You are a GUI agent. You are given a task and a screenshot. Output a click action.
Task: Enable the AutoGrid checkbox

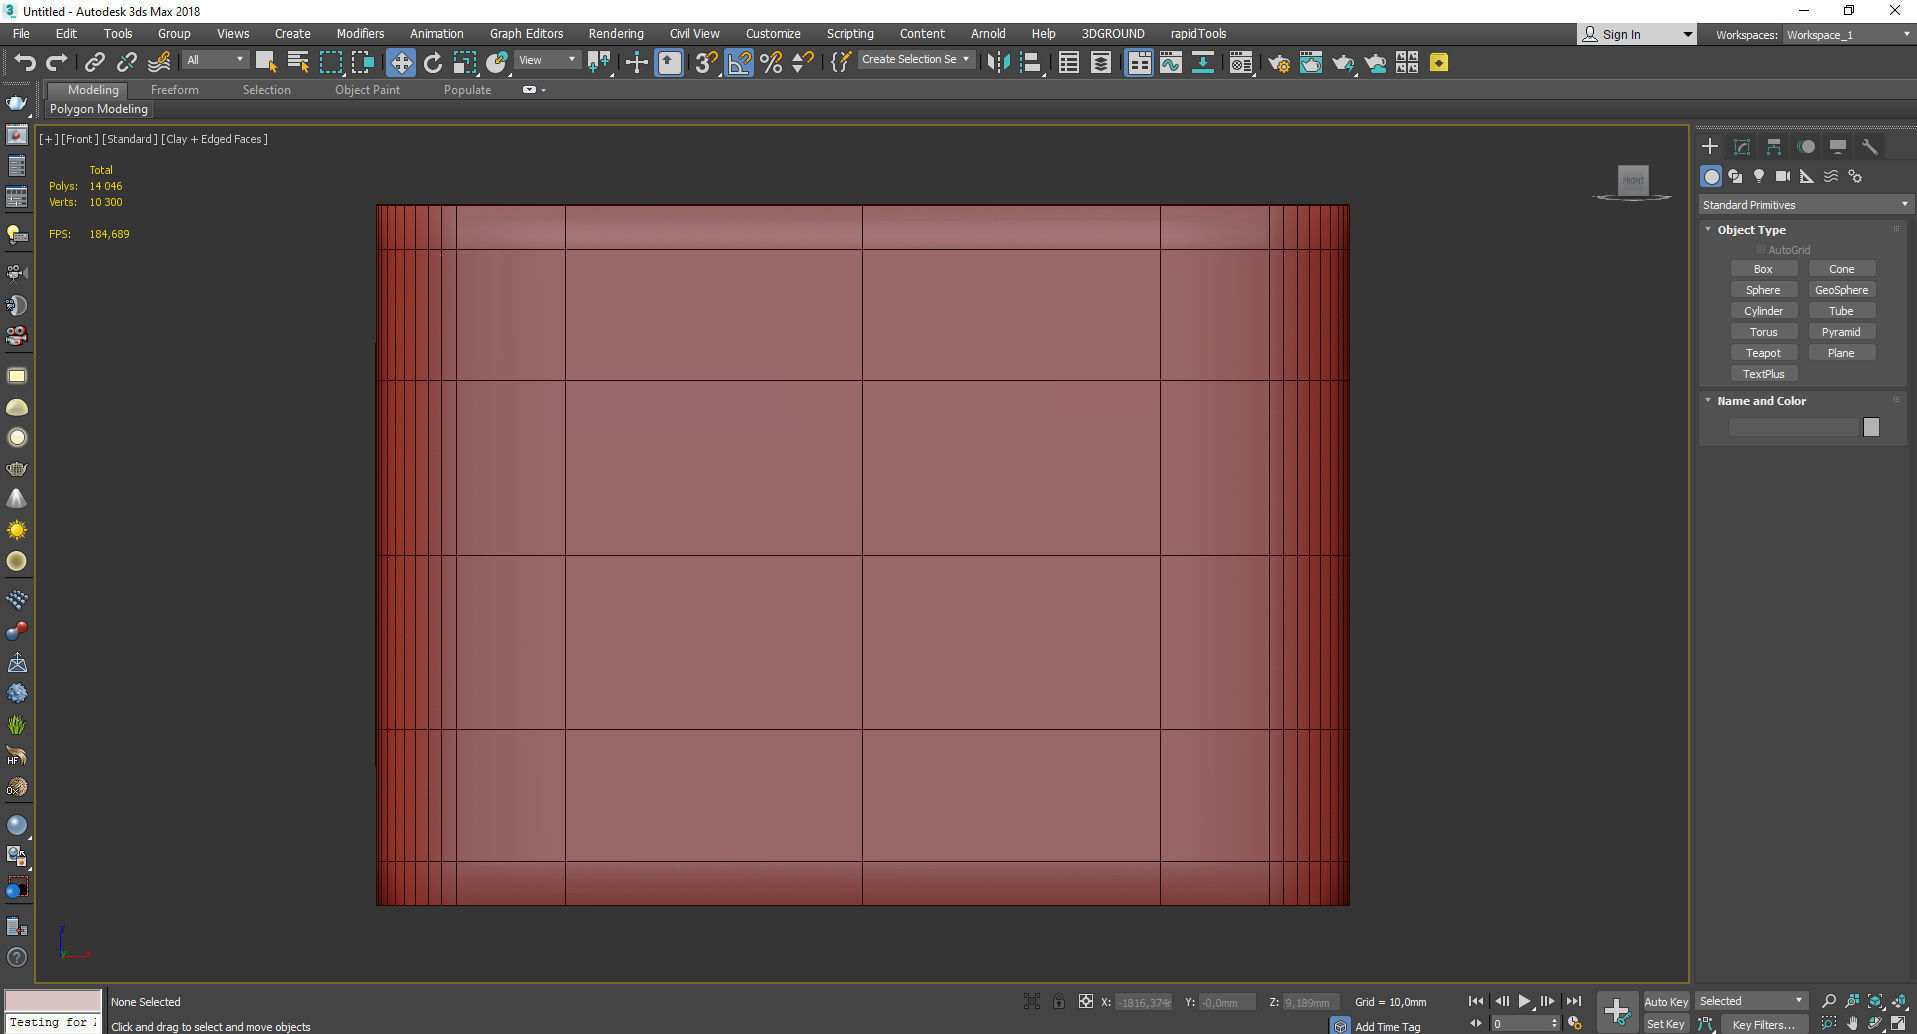click(1761, 250)
